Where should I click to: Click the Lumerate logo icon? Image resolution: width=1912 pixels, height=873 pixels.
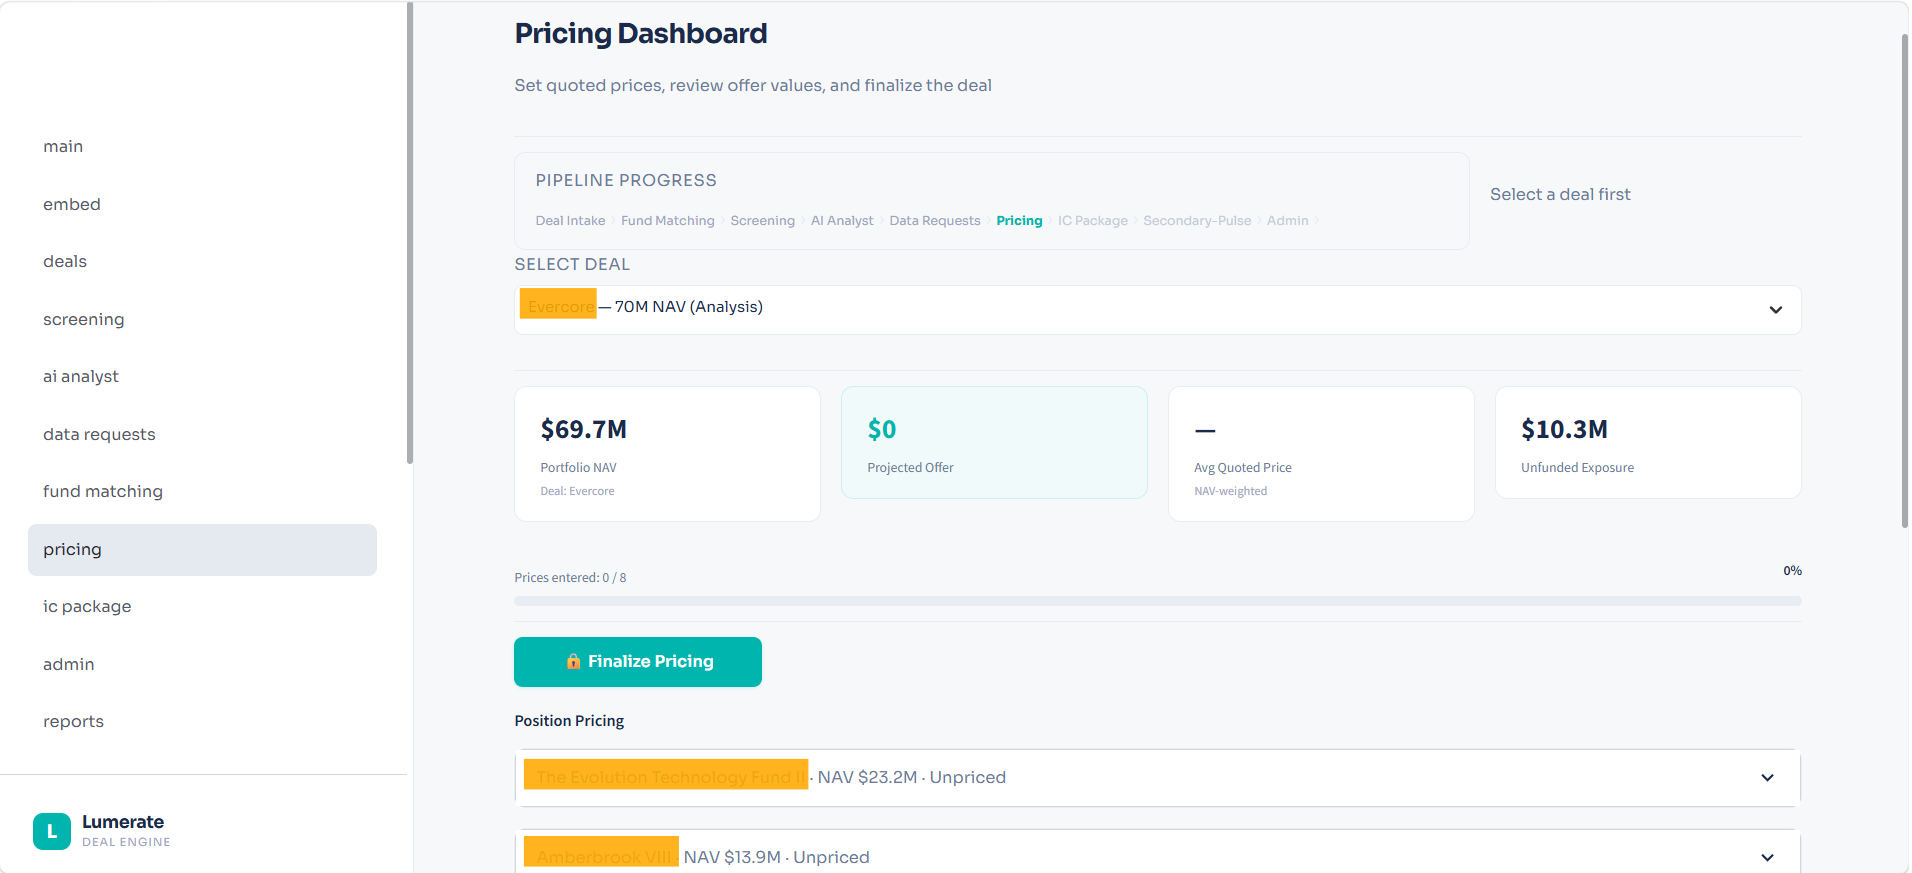52,831
